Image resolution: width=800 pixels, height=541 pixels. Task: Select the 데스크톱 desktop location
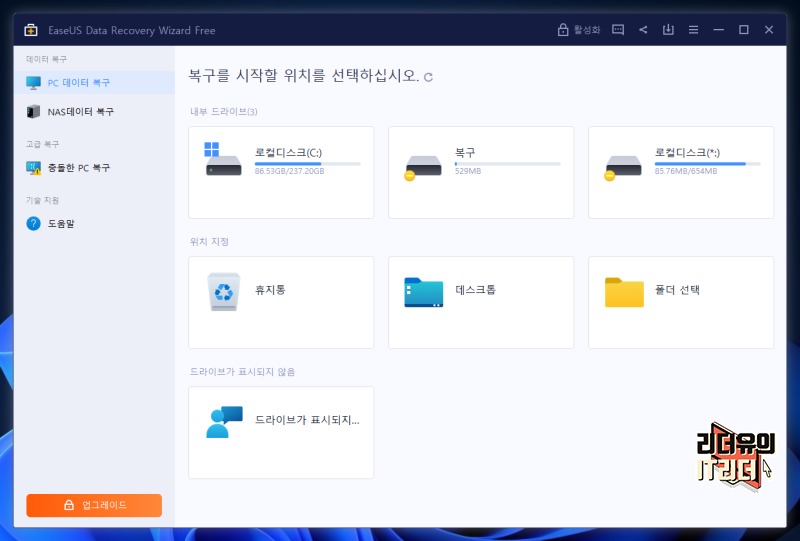coord(481,303)
